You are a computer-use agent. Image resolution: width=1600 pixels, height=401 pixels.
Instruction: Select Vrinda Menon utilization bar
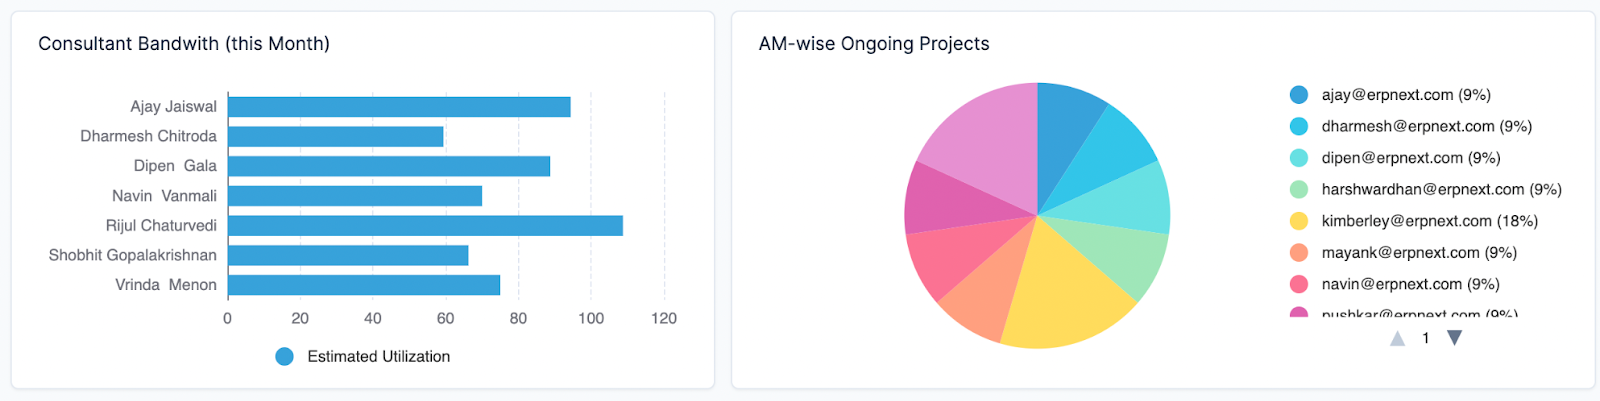pos(364,286)
